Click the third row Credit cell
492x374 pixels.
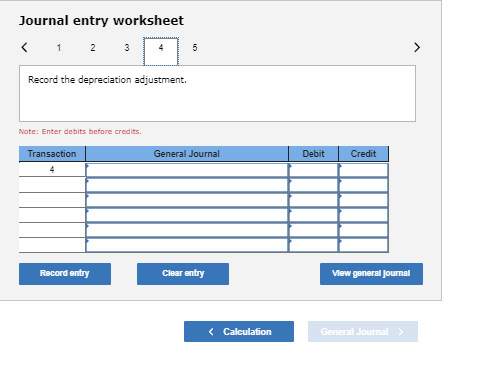coord(364,200)
